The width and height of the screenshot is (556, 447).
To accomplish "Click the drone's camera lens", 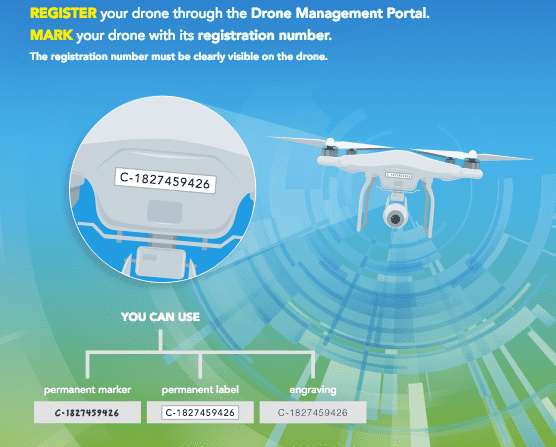I will coord(395,218).
